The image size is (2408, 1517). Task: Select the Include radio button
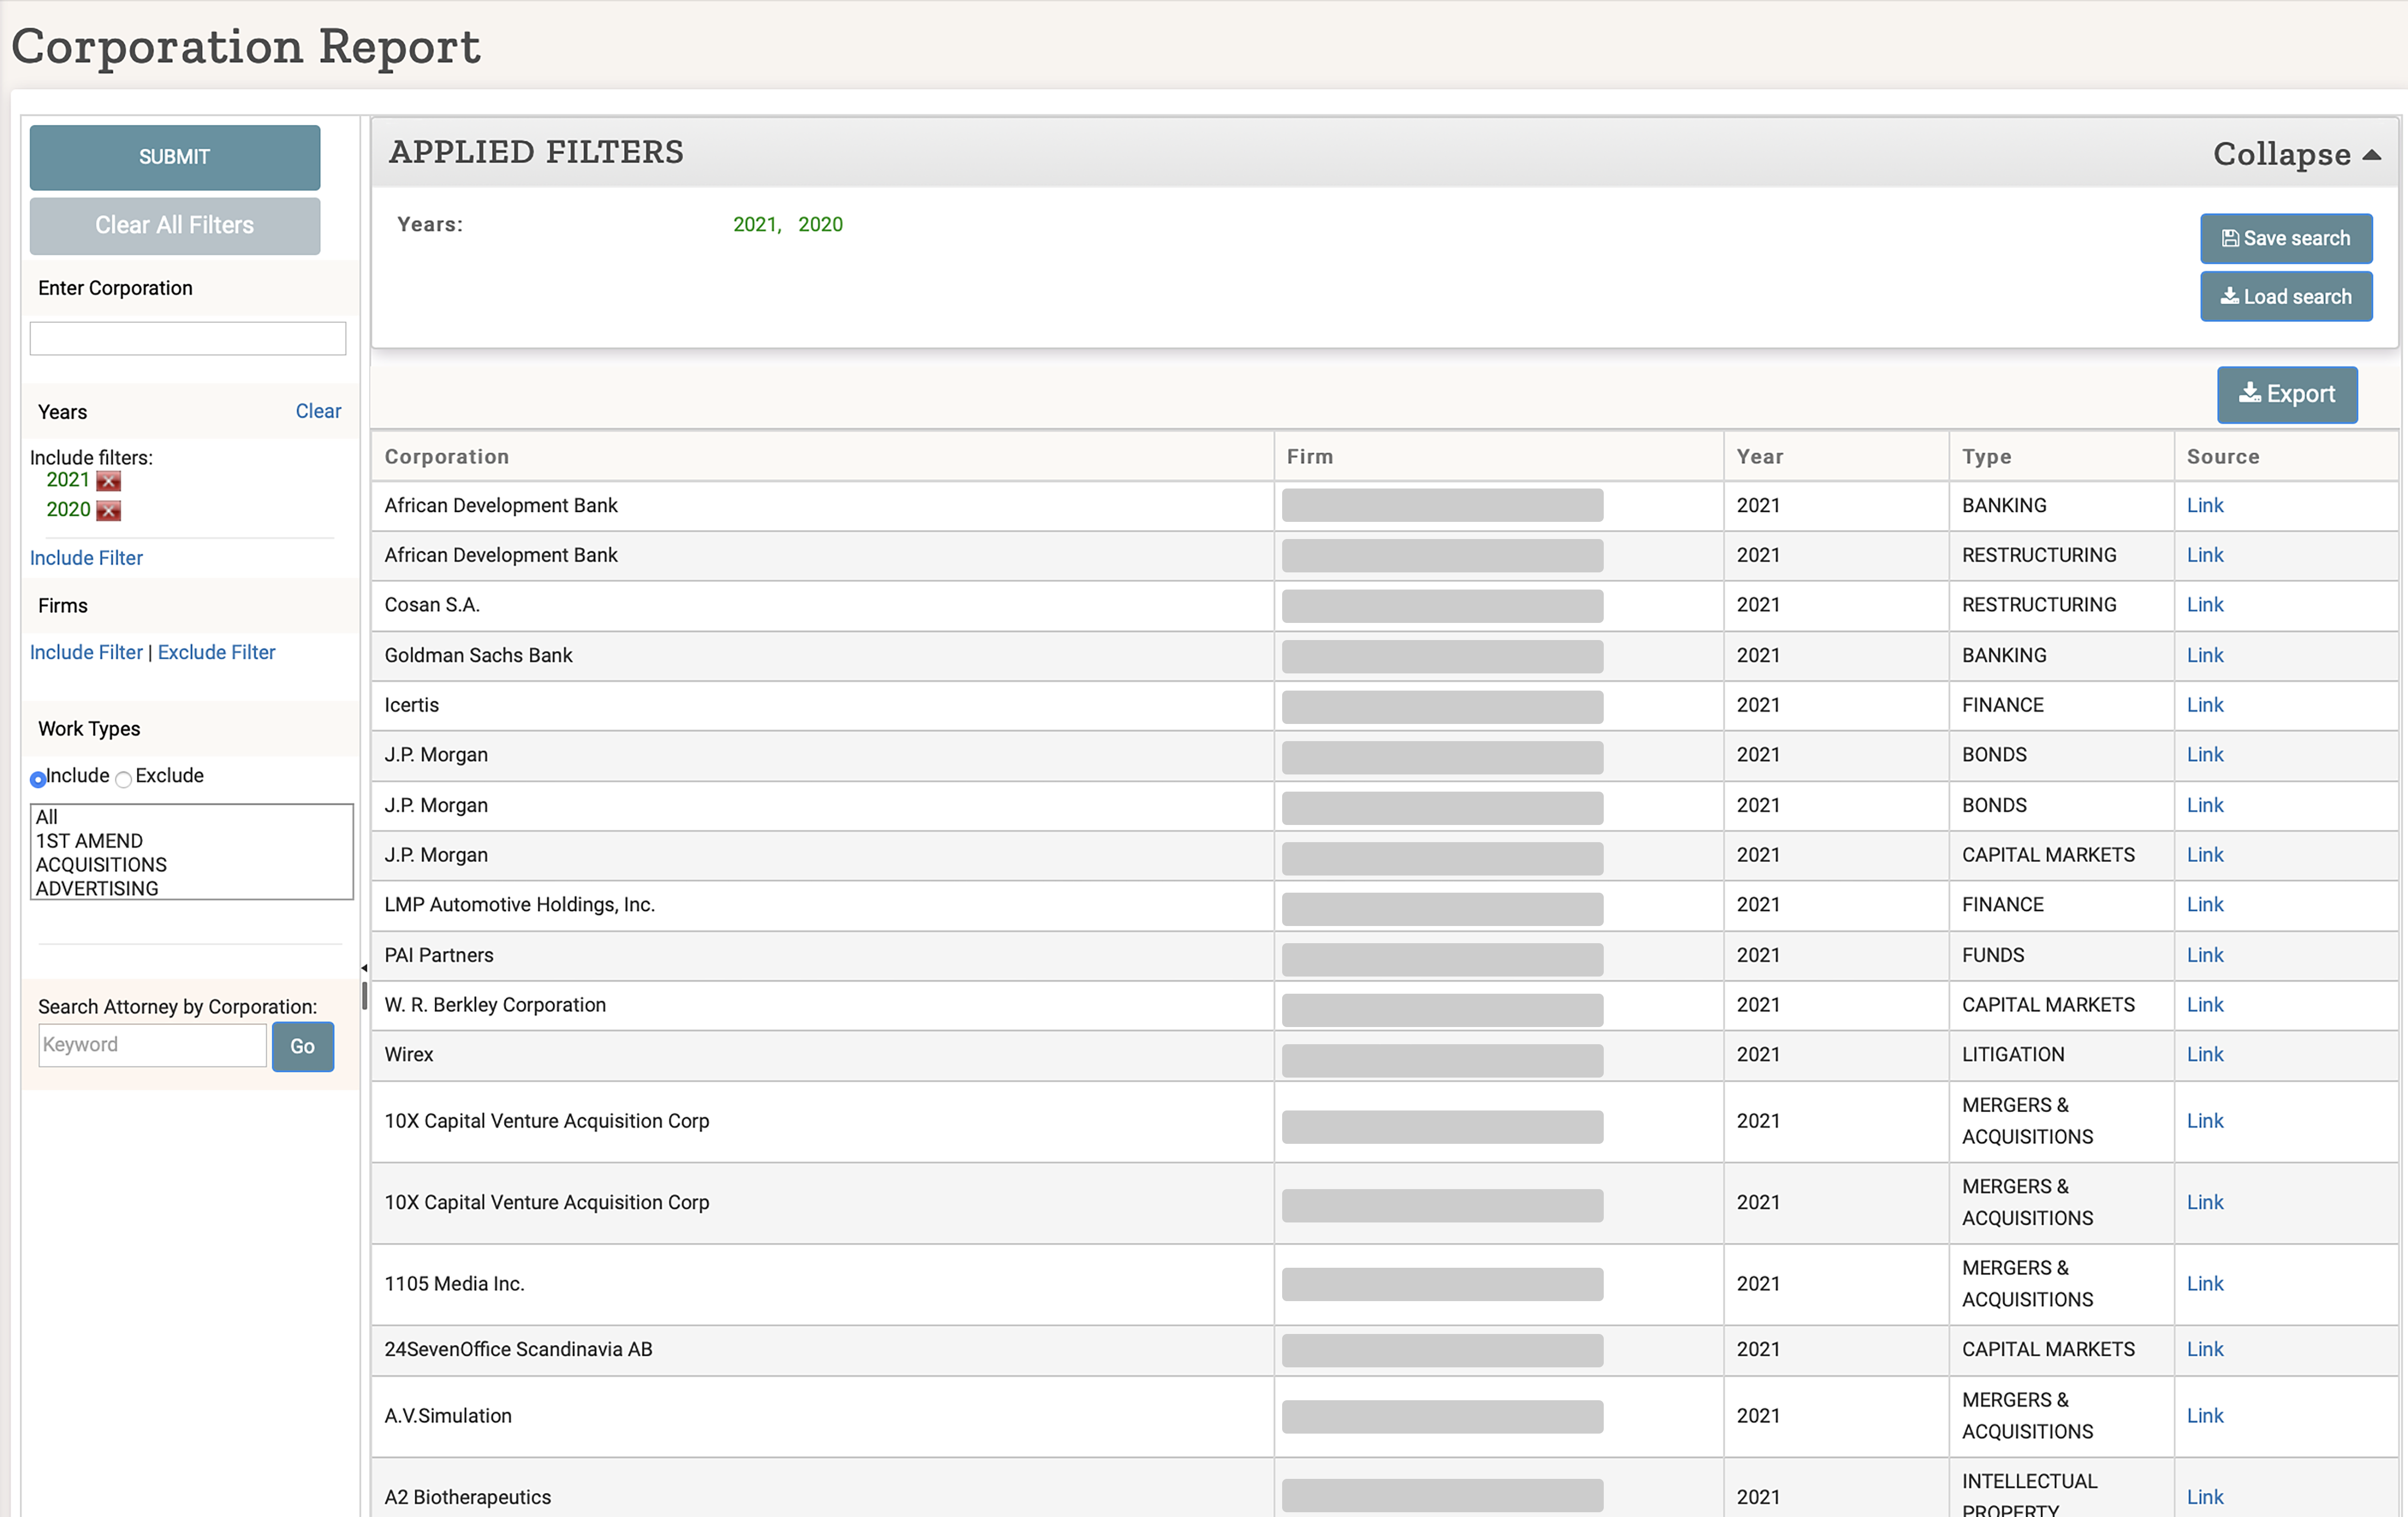(x=38, y=779)
